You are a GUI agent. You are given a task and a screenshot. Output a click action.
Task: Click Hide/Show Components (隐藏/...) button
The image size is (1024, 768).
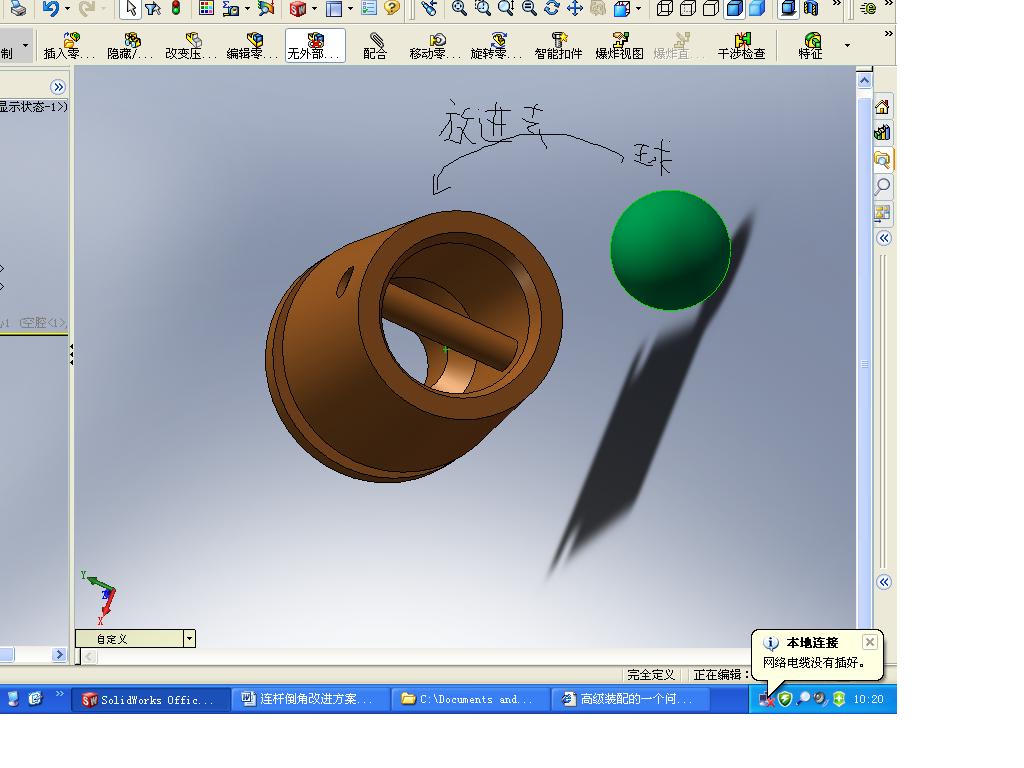coord(130,46)
